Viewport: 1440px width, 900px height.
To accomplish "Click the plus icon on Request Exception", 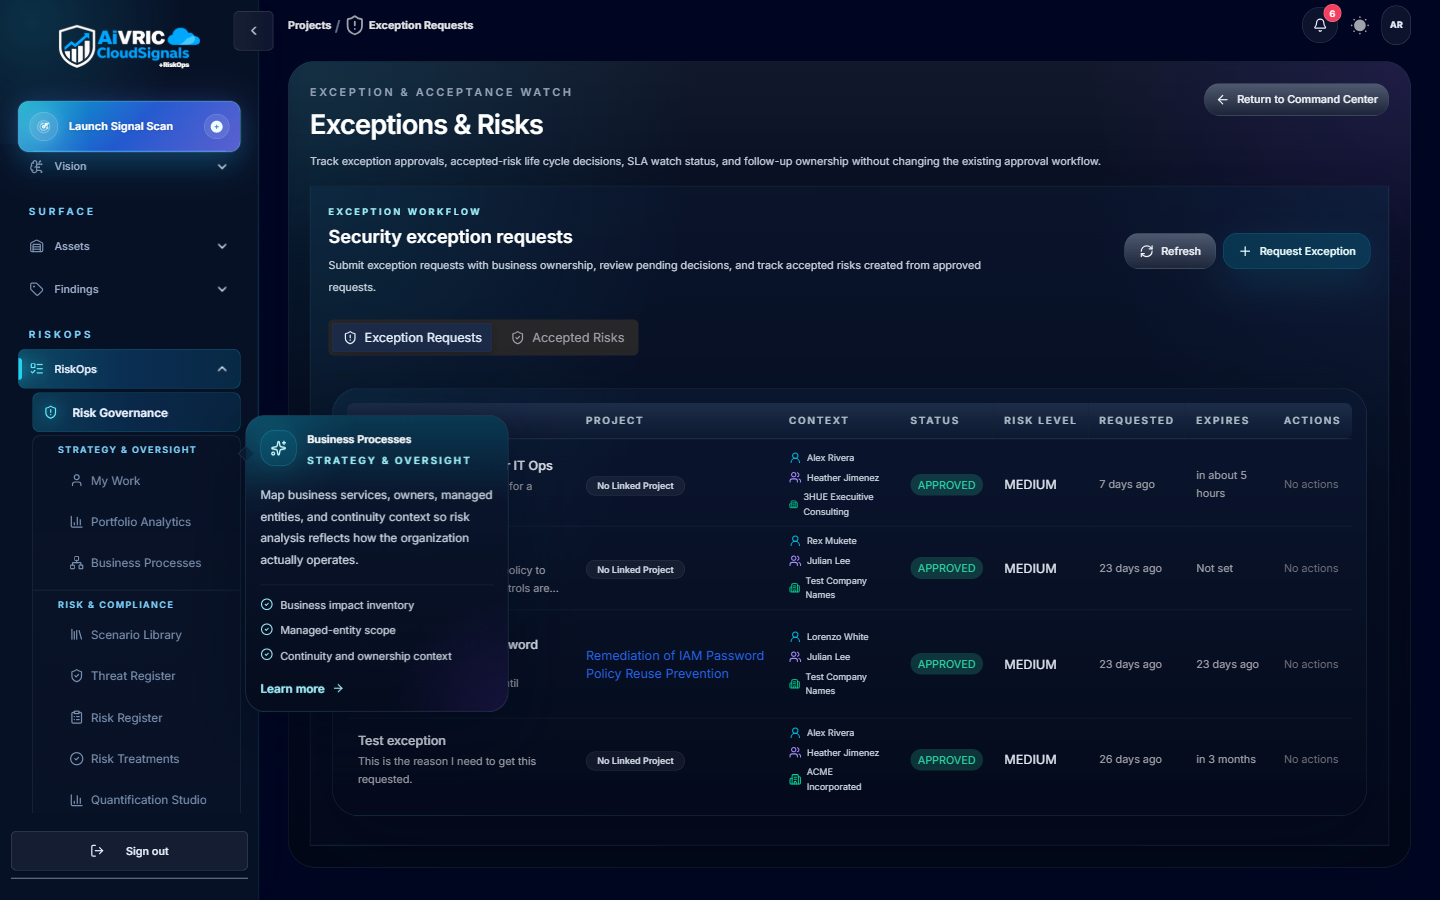I will pos(1245,251).
